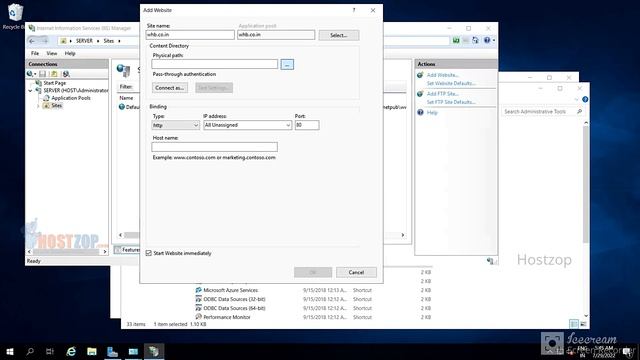This screenshot has width=640, height=360.
Task: Select Sites node in Connections tree
Action: (x=57, y=106)
